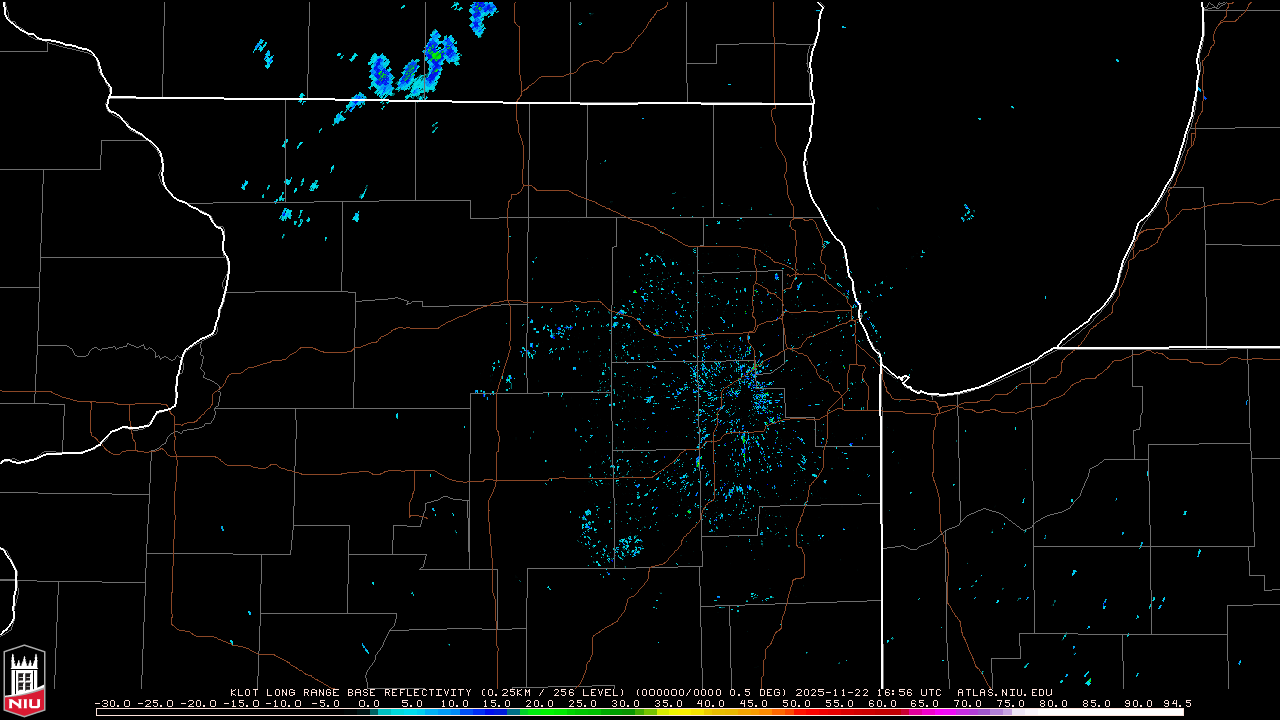The image size is (1280, 720).
Task: Click the isolated echo over Lake Michigan
Action: click(x=966, y=212)
